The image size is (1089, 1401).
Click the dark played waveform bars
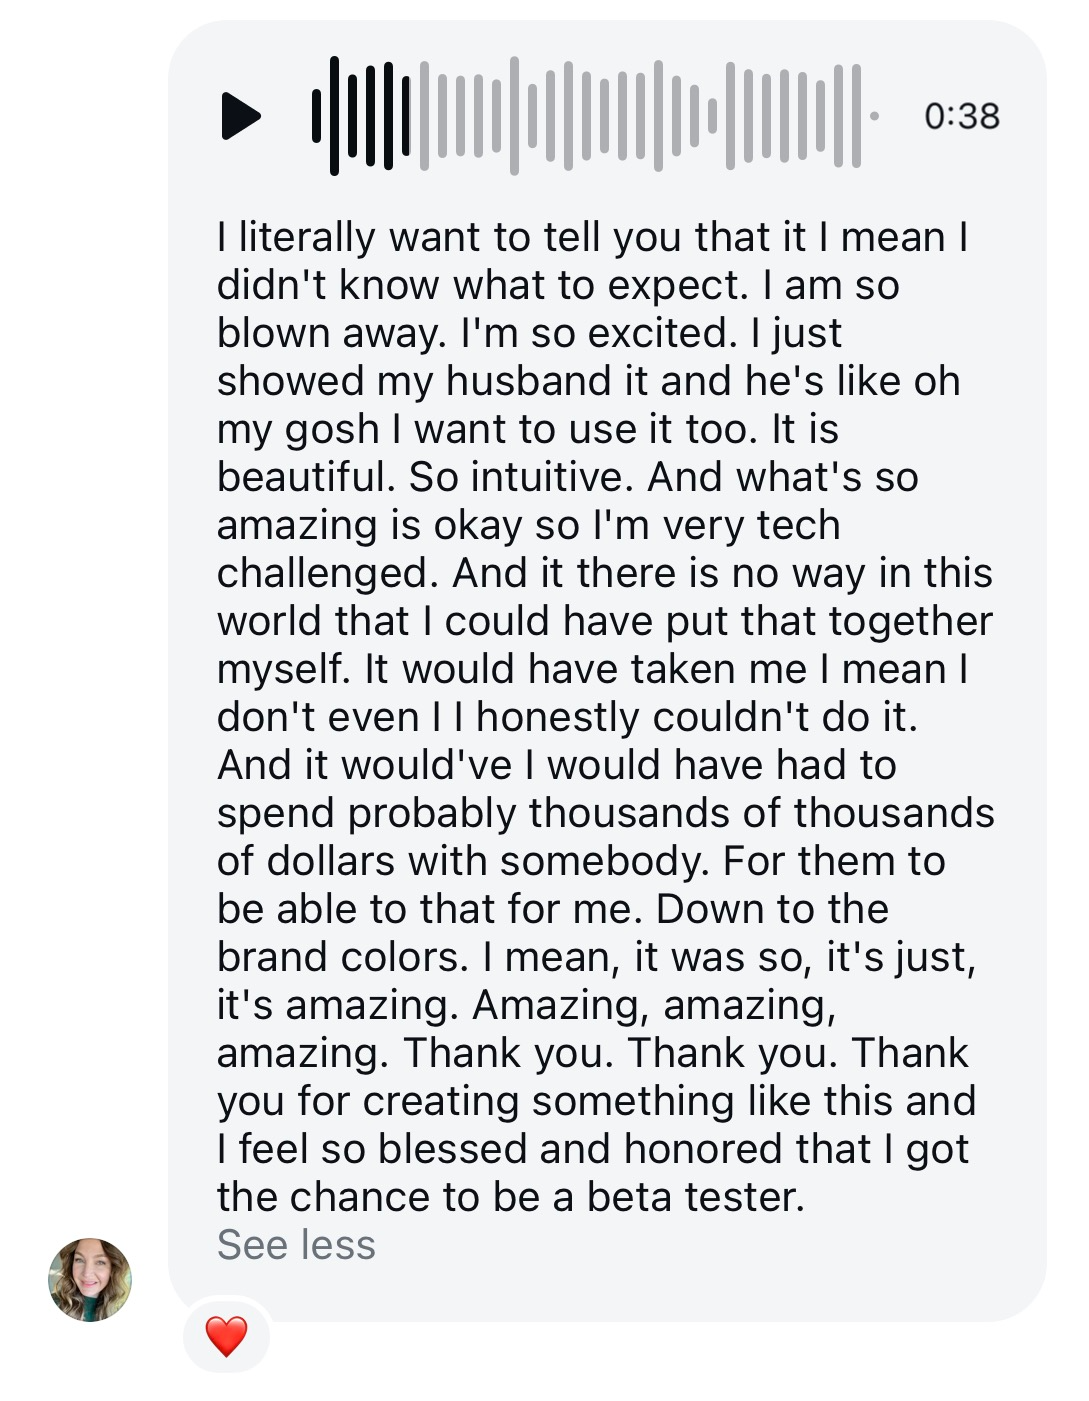[361, 116]
